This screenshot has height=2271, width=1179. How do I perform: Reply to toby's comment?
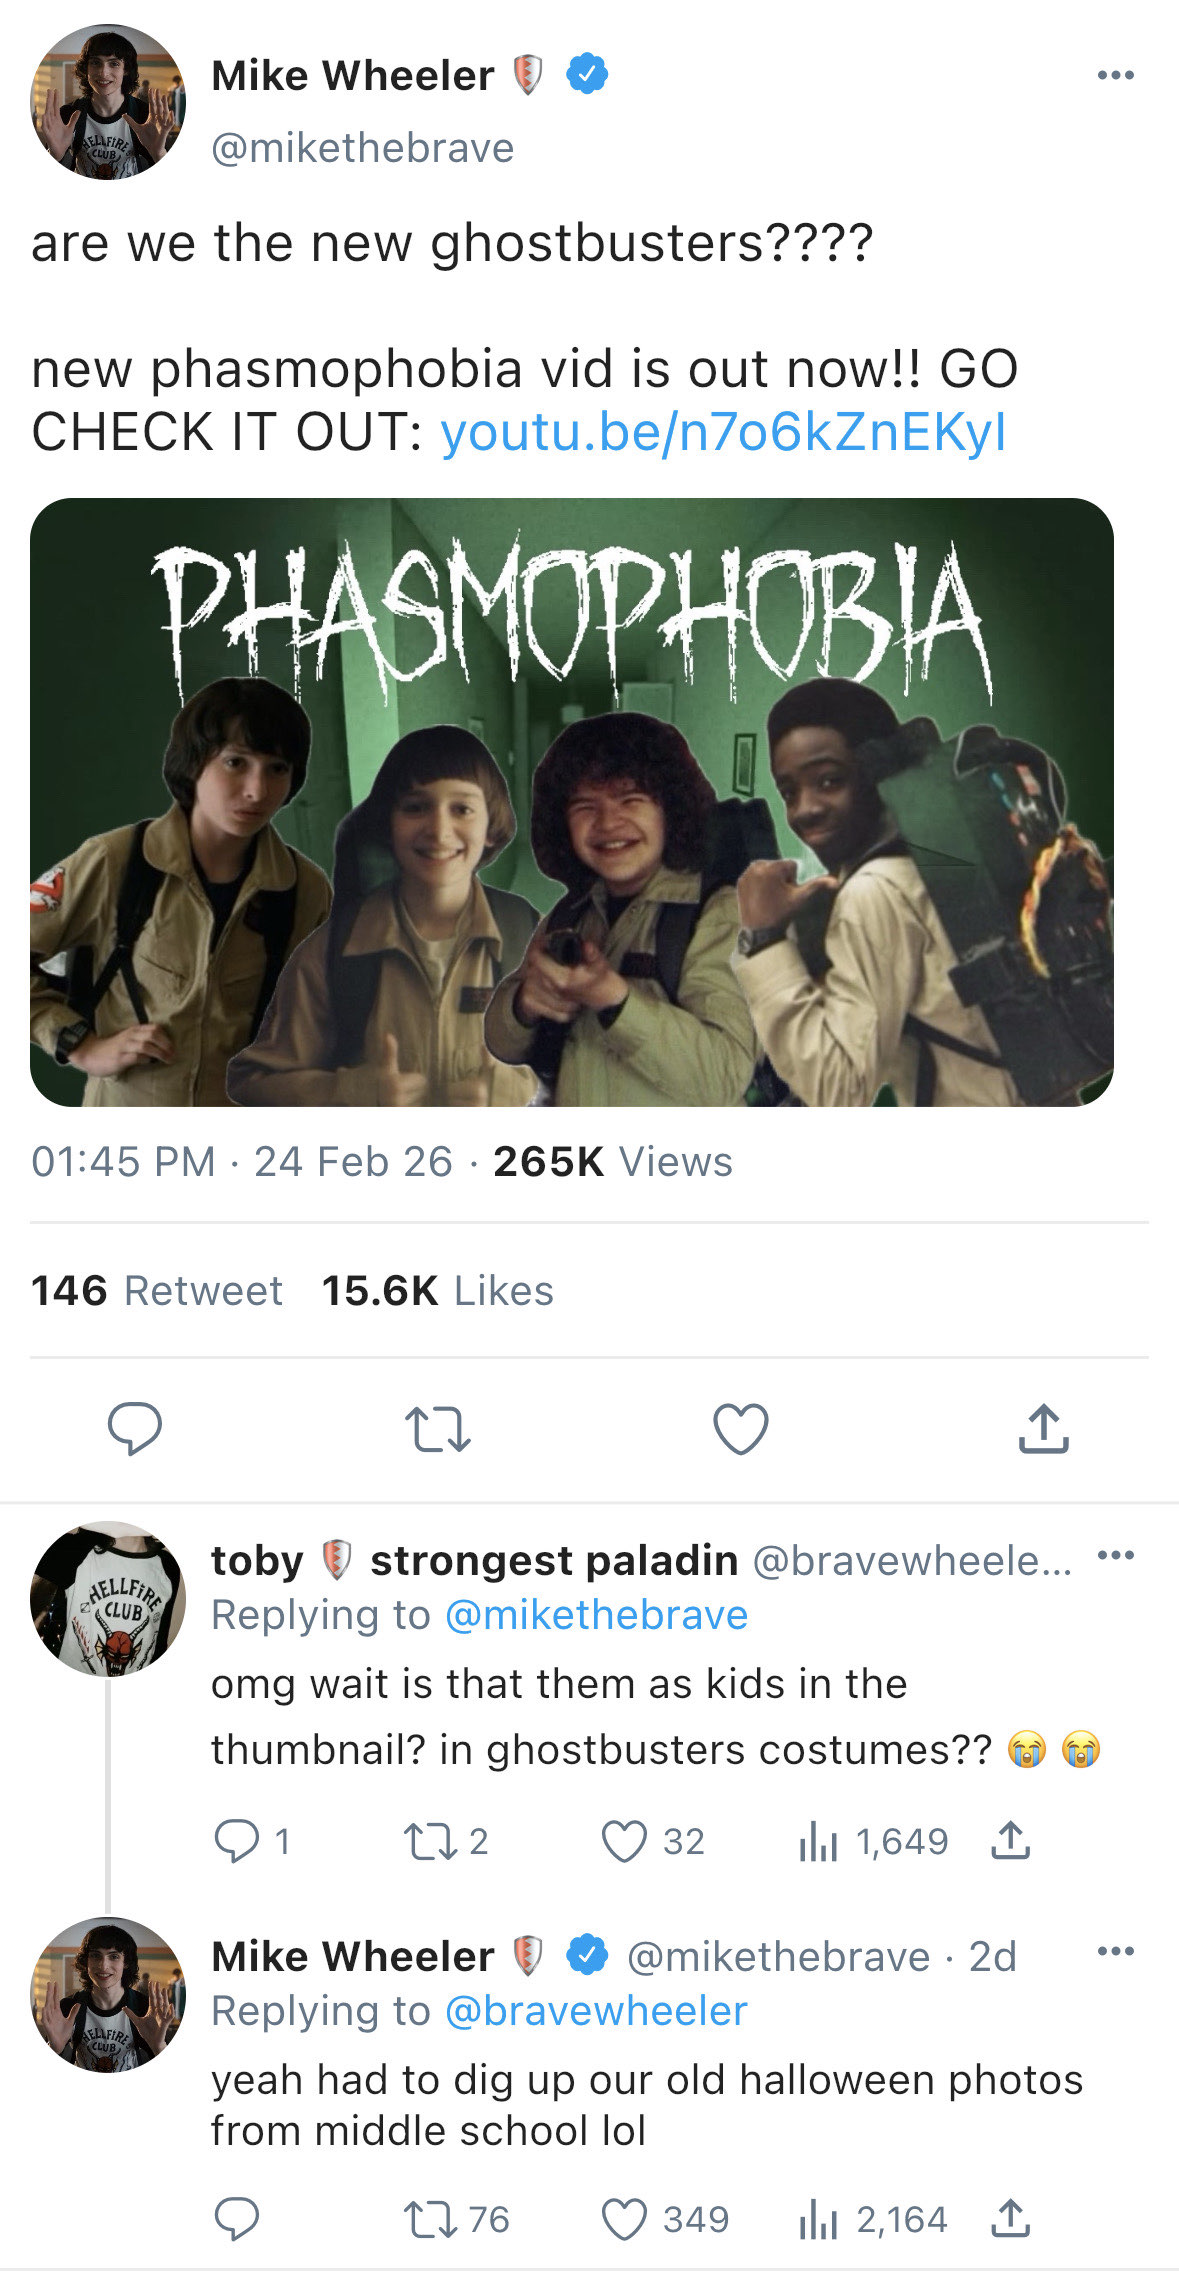[237, 1841]
